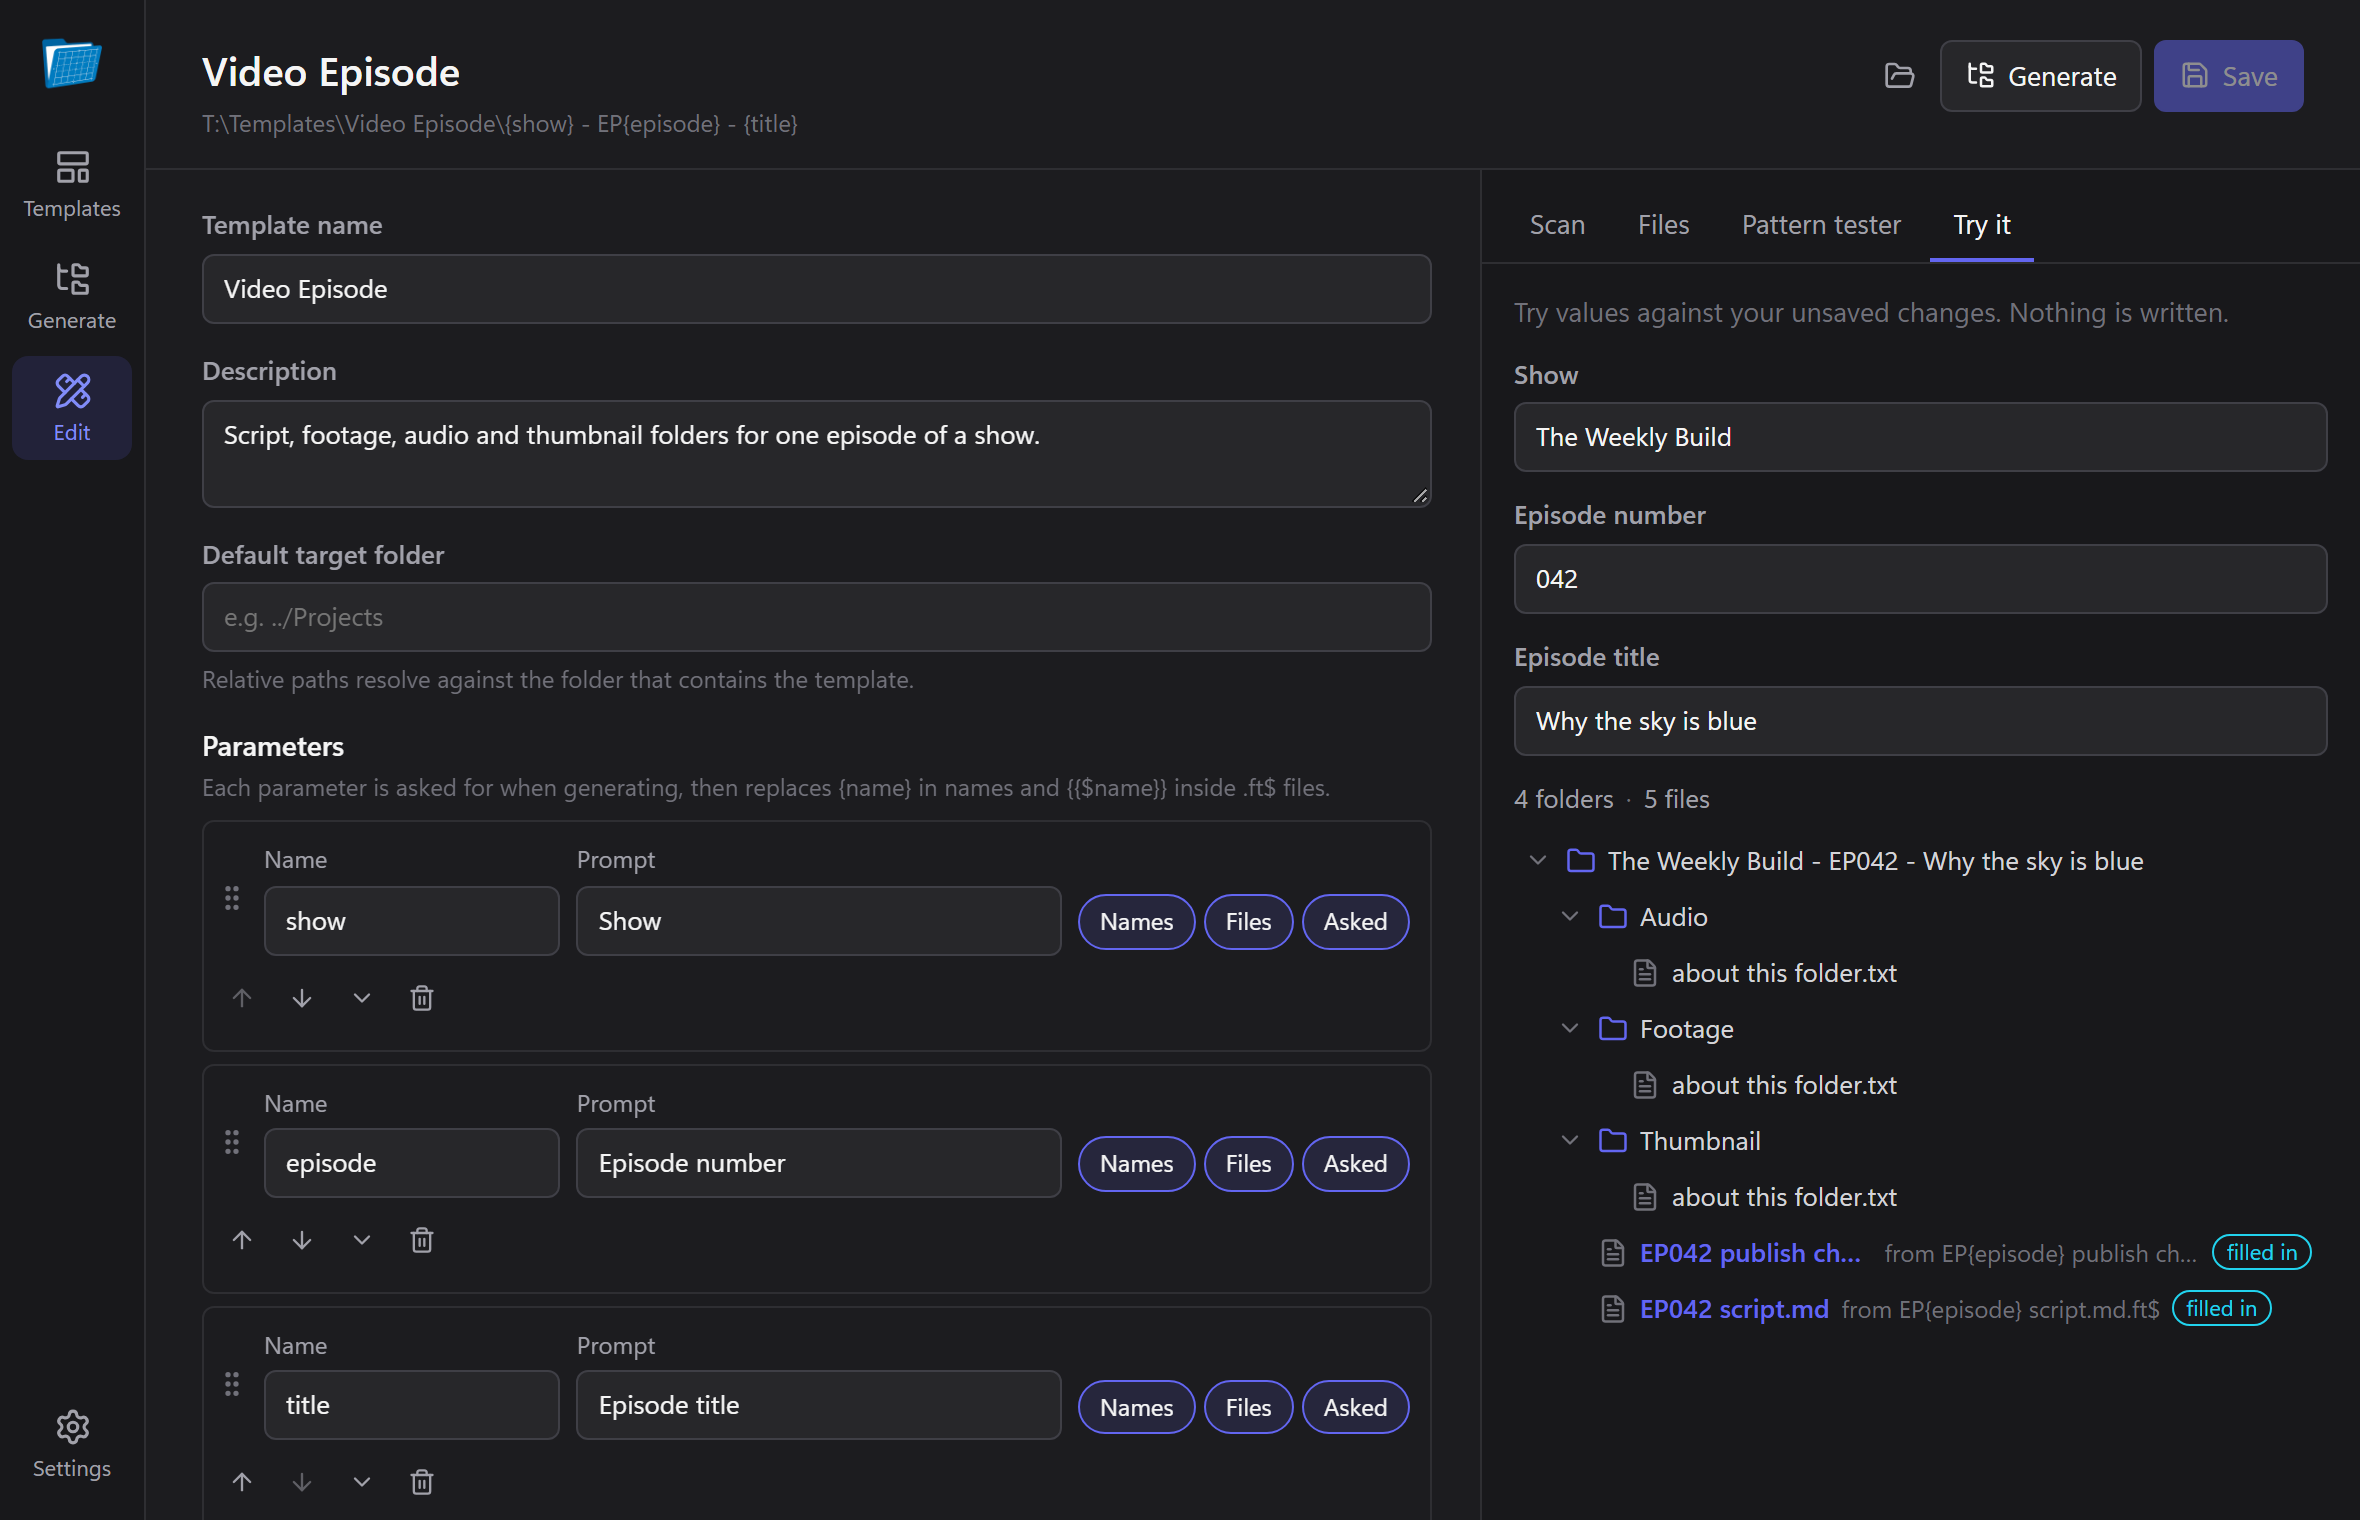
Task: Open the Pattern tester tab
Action: [1821, 225]
